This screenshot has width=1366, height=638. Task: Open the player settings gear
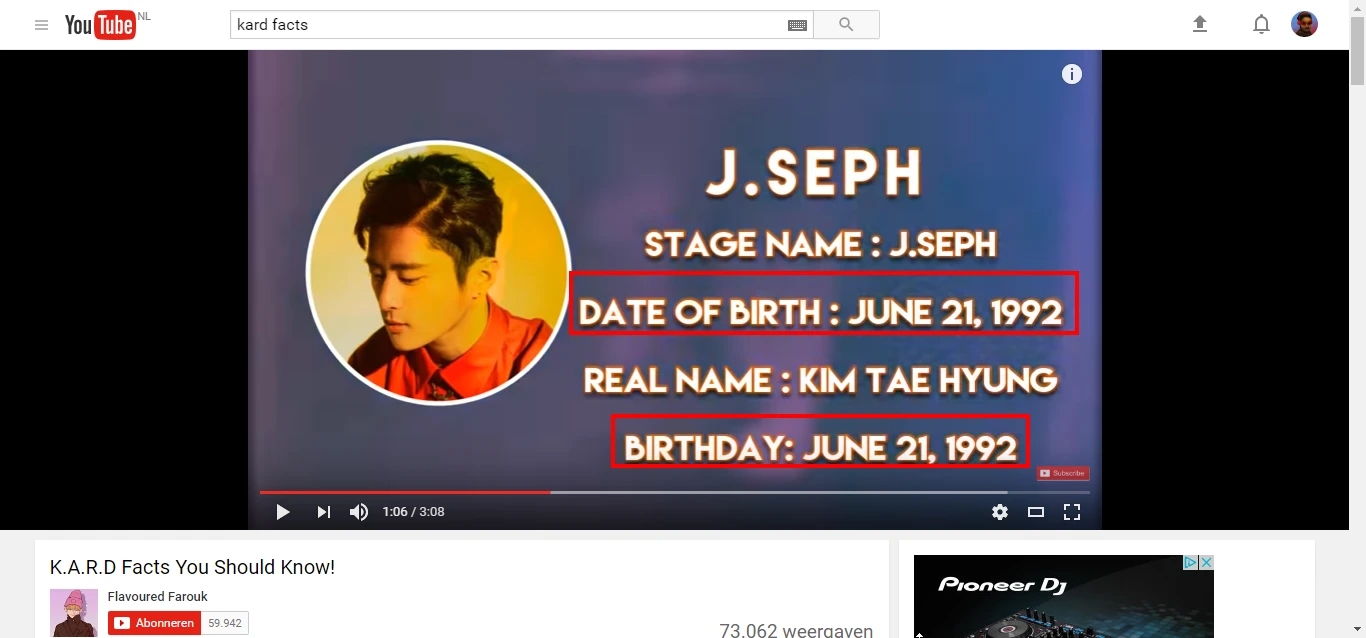(1000, 512)
